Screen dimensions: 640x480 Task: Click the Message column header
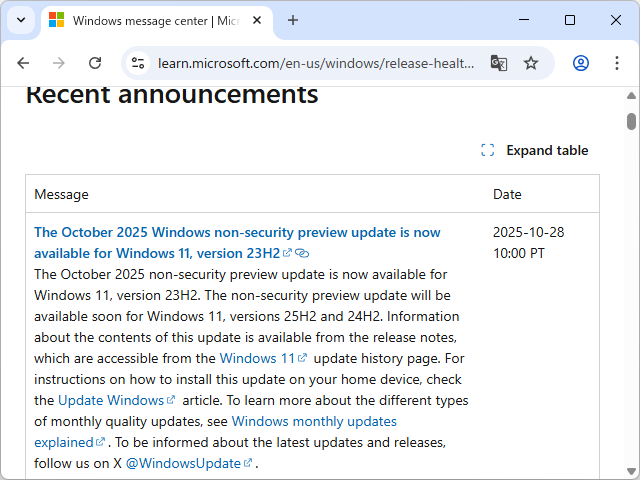[61, 194]
